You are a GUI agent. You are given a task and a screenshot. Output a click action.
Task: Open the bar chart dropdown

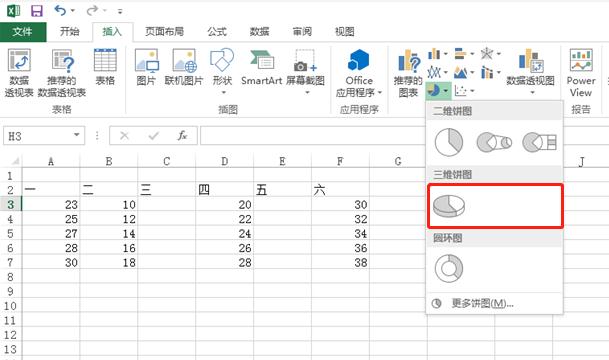(464, 54)
